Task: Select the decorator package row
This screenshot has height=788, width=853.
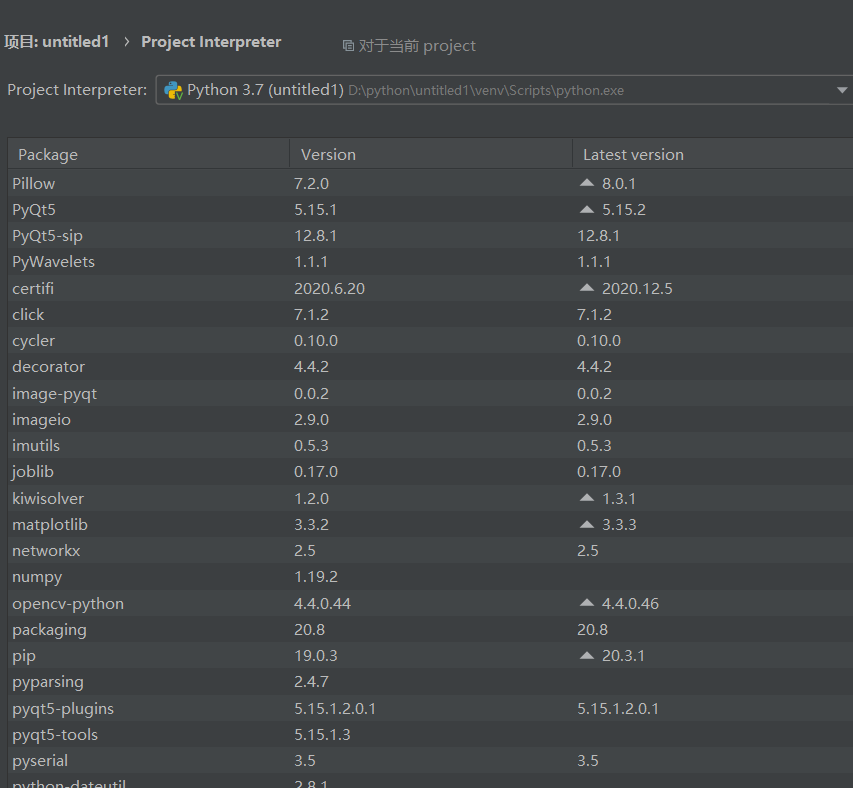Action: [x=431, y=367]
